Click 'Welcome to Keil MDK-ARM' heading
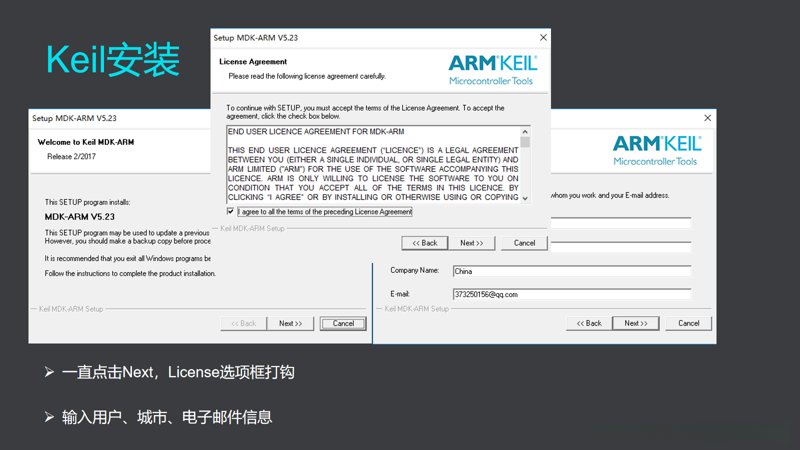Image resolution: width=800 pixels, height=450 pixels. [86, 142]
